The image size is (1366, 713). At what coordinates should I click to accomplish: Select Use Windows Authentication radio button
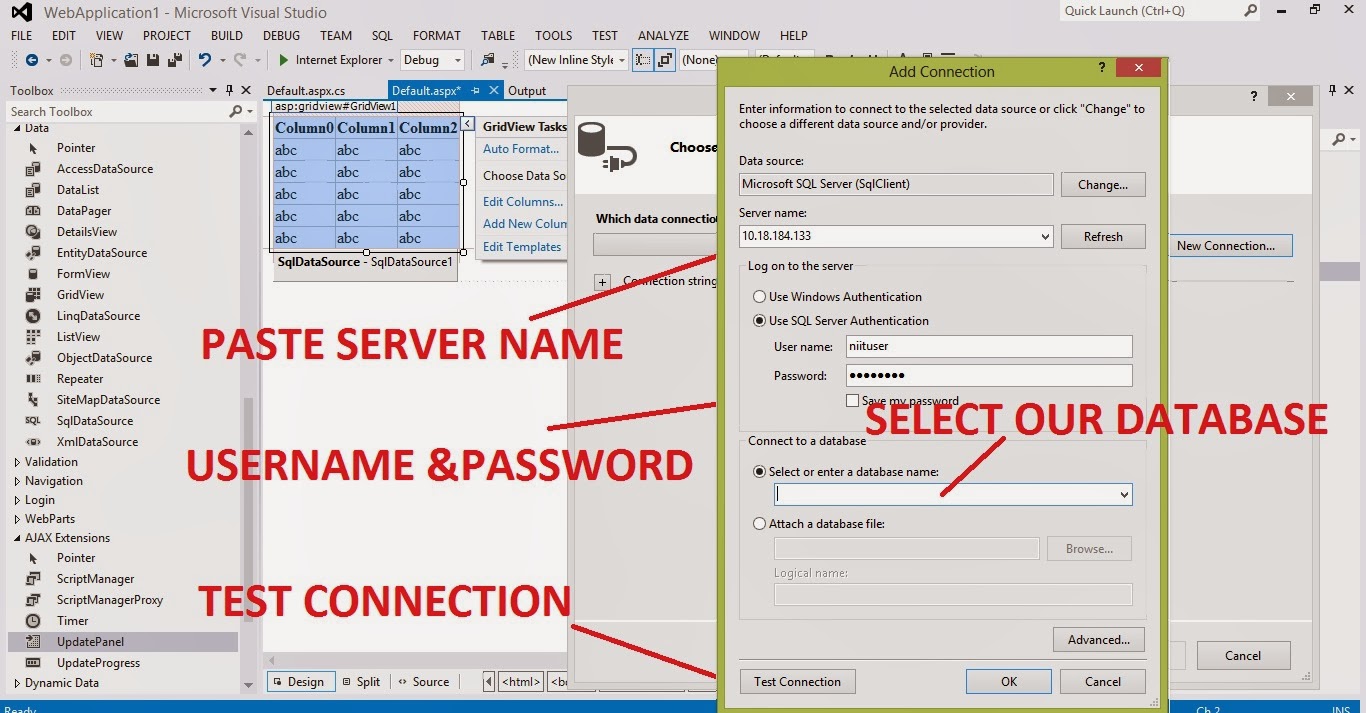tap(760, 297)
